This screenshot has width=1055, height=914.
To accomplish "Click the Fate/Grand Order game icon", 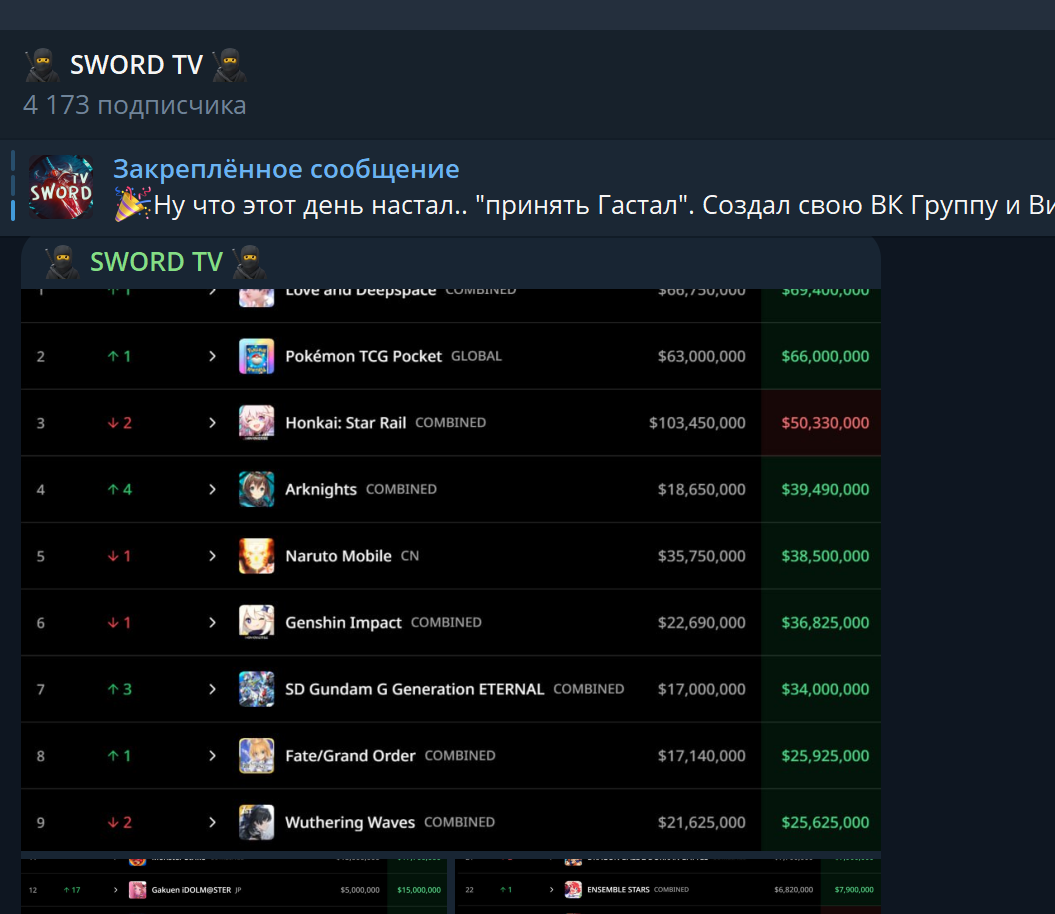I will (256, 756).
